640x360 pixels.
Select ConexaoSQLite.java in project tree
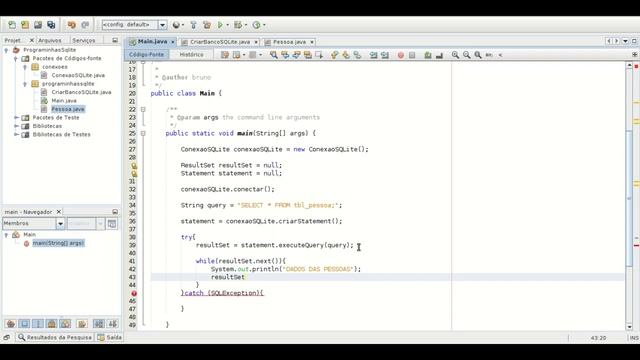point(78,76)
